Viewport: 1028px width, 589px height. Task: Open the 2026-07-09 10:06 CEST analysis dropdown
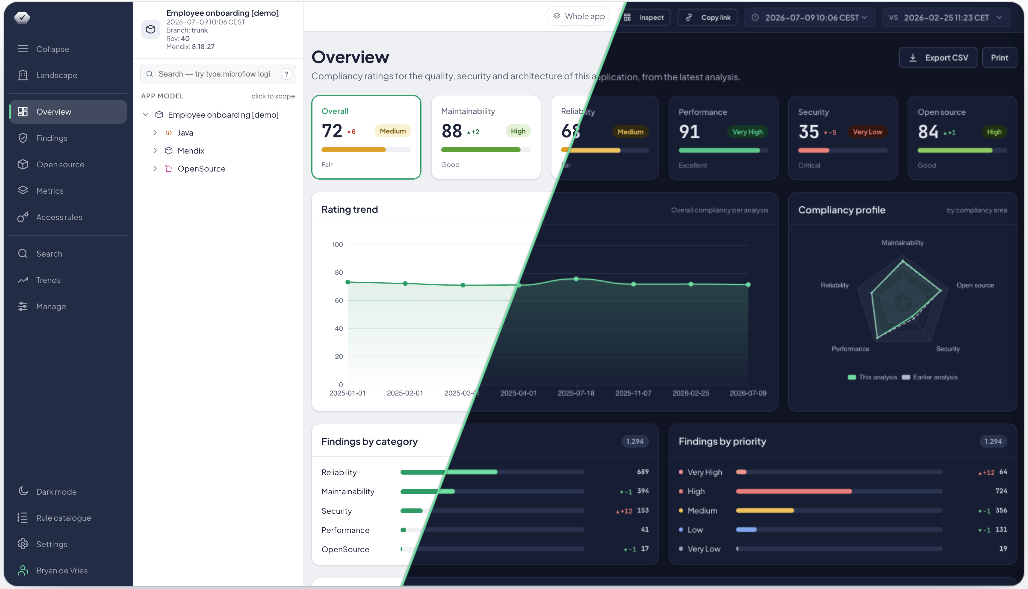[x=811, y=18]
